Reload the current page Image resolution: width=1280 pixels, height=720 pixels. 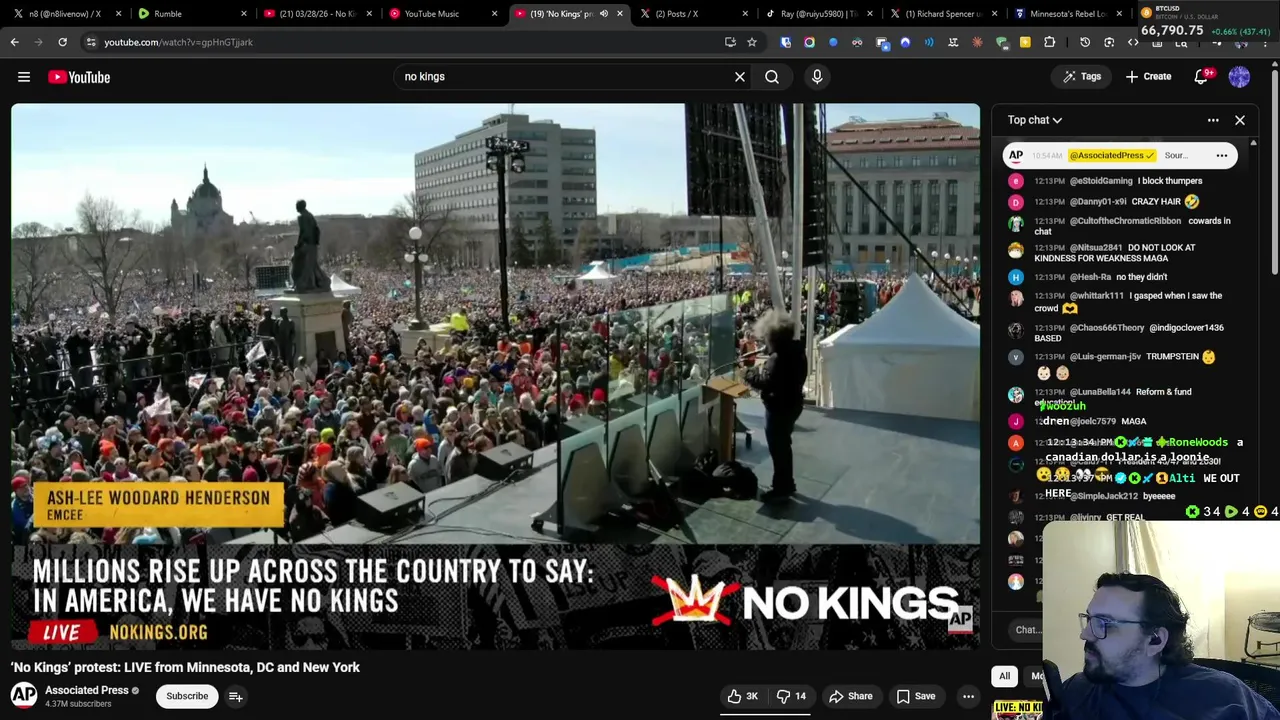[62, 42]
